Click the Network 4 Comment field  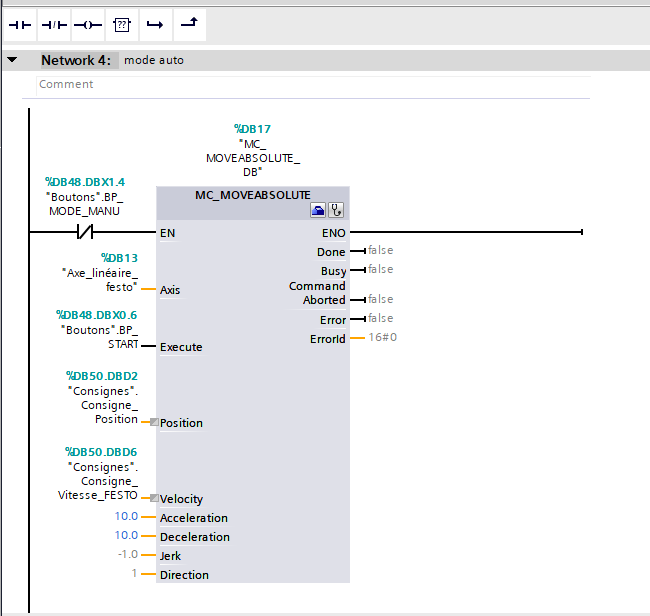(x=313, y=84)
